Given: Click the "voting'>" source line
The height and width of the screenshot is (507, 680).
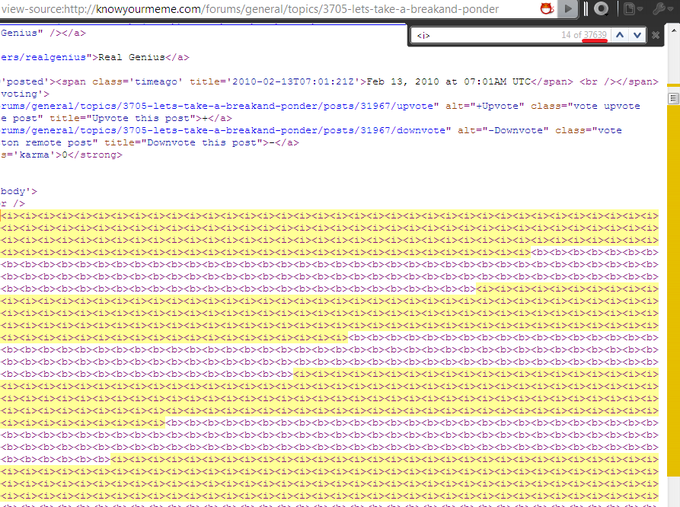Looking at the screenshot, I should click(x=25, y=94).
